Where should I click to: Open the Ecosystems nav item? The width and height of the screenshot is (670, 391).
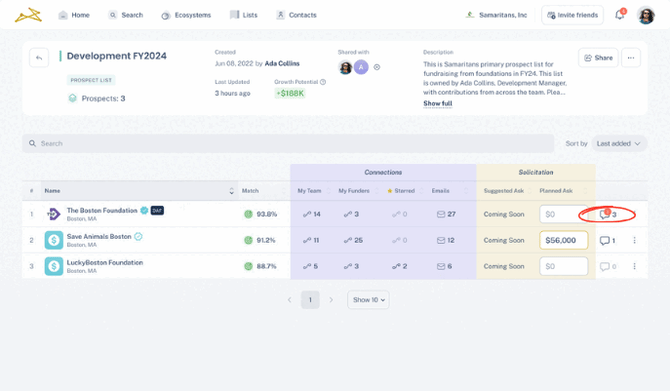click(186, 15)
